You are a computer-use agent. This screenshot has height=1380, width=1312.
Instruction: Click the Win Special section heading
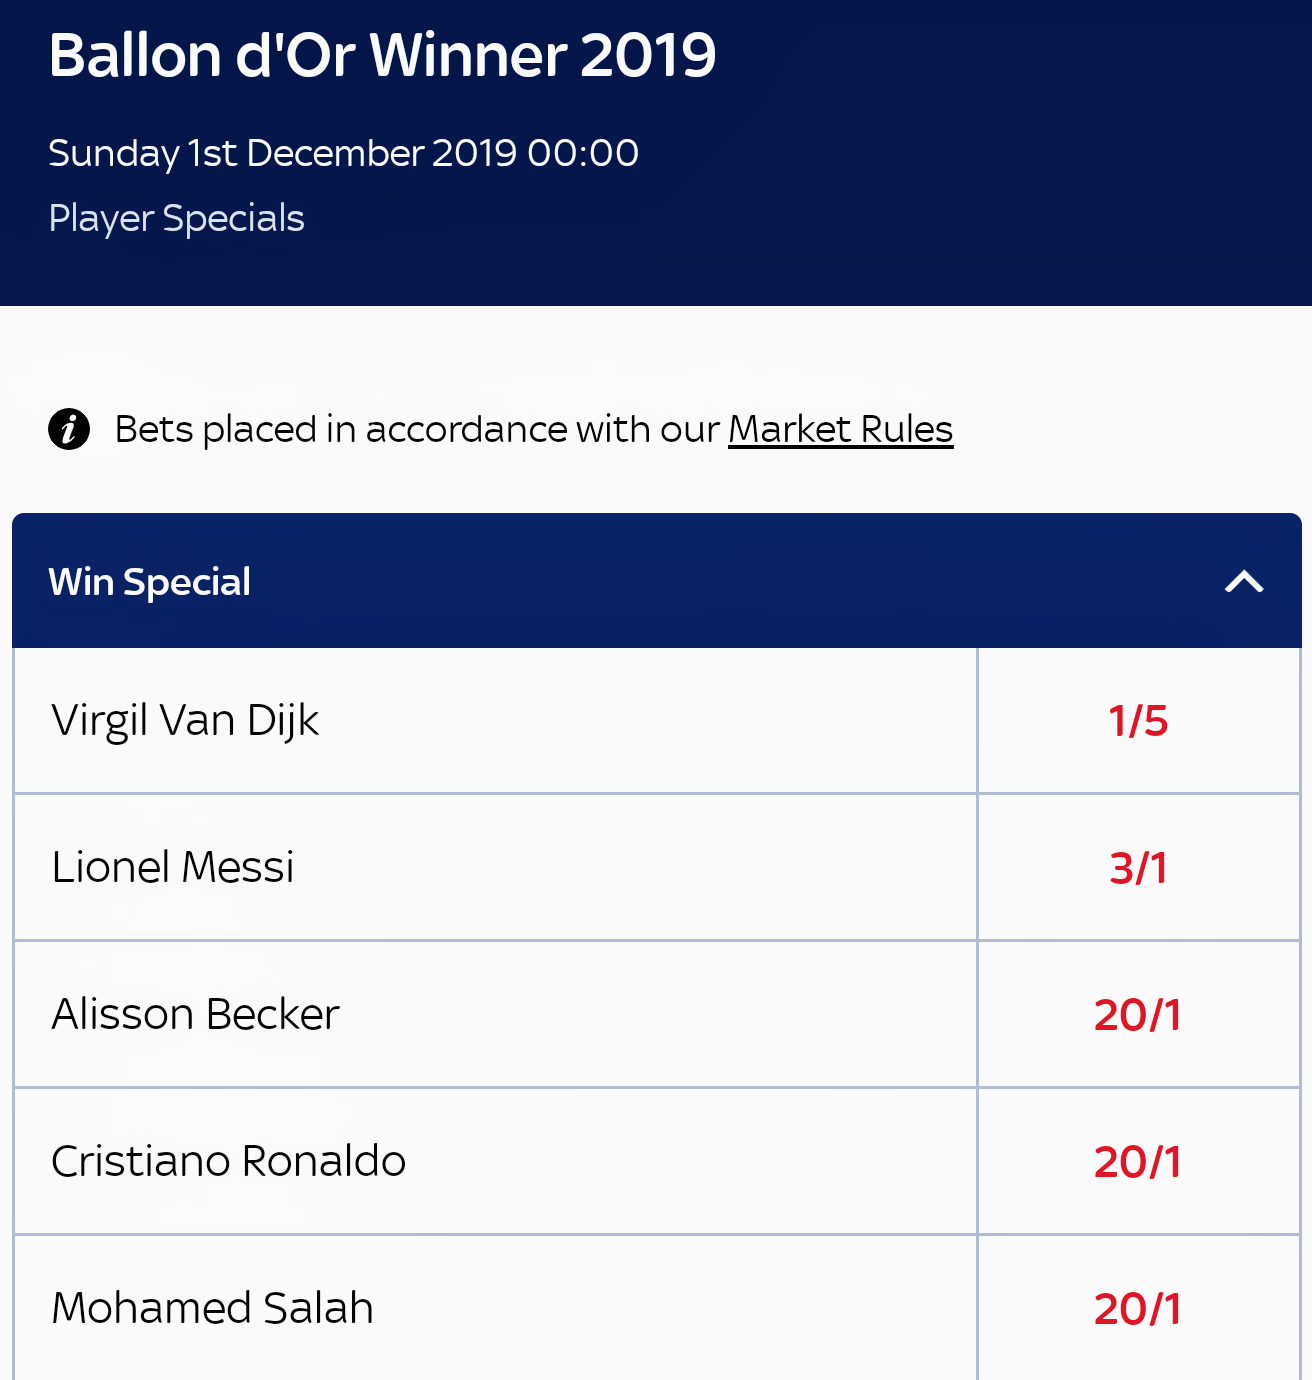pos(150,582)
